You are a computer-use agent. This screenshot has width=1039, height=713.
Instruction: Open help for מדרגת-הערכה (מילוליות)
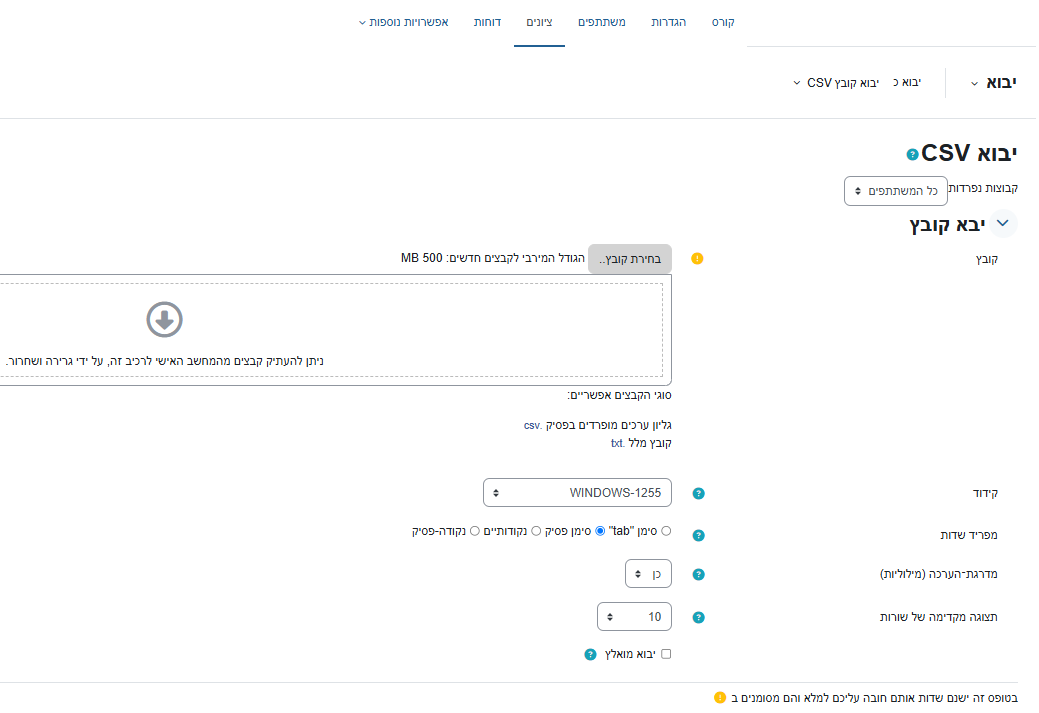(699, 574)
